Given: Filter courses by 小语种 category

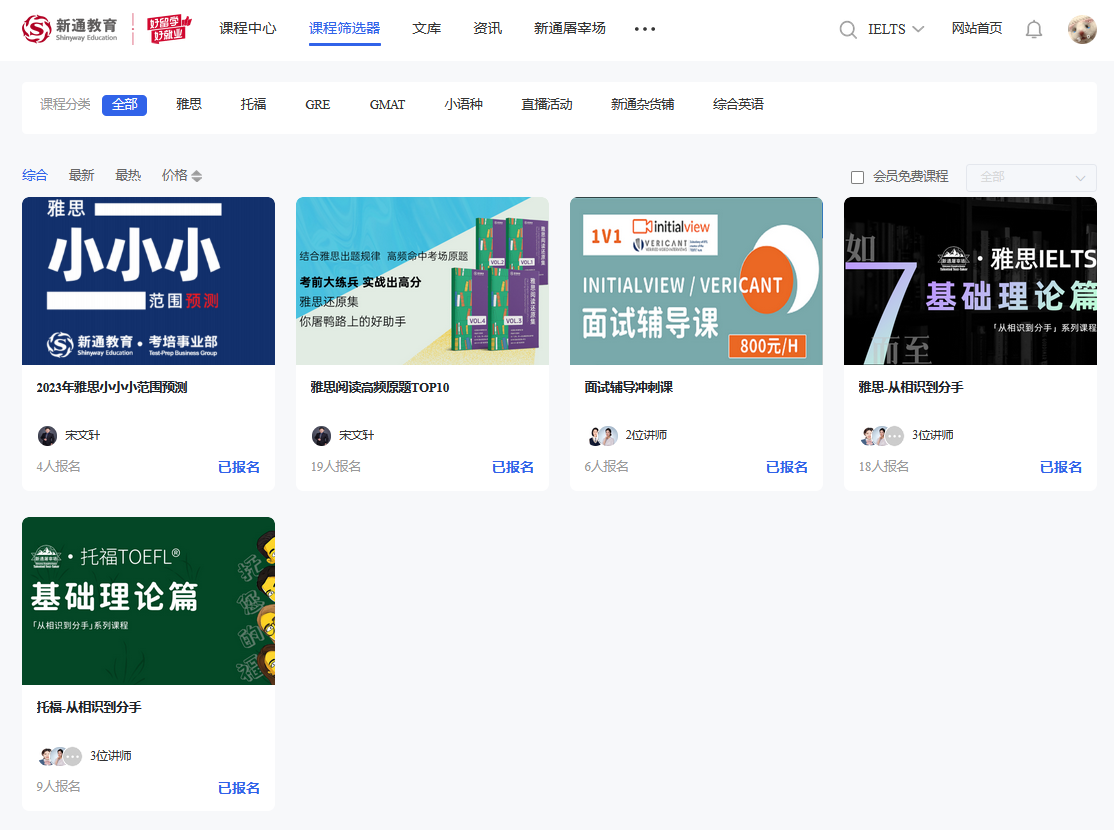Looking at the screenshot, I should coord(463,104).
